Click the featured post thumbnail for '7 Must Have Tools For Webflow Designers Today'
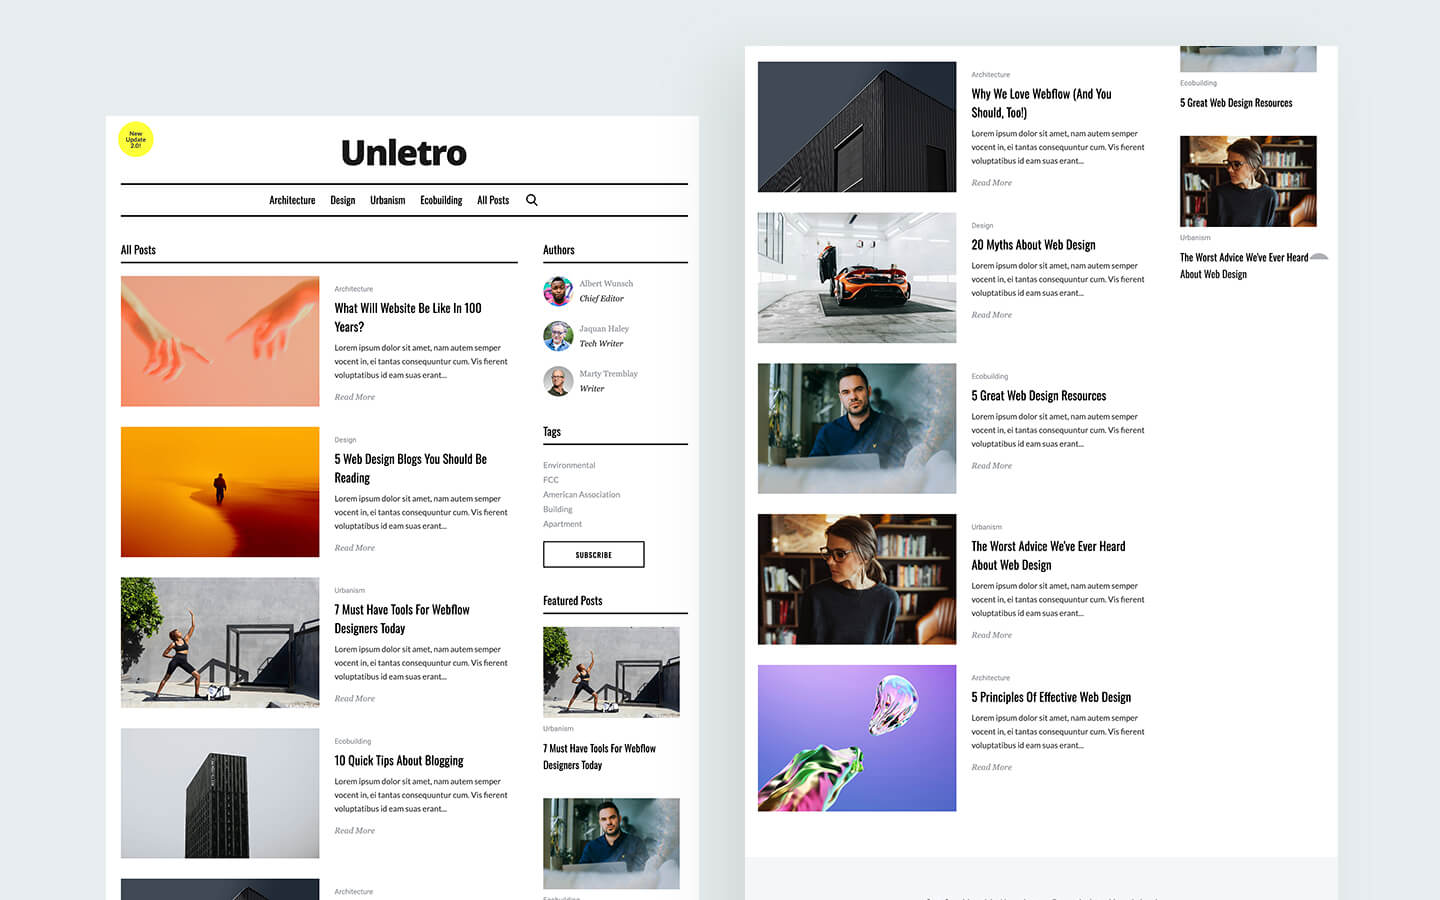This screenshot has width=1440, height=900. click(611, 671)
